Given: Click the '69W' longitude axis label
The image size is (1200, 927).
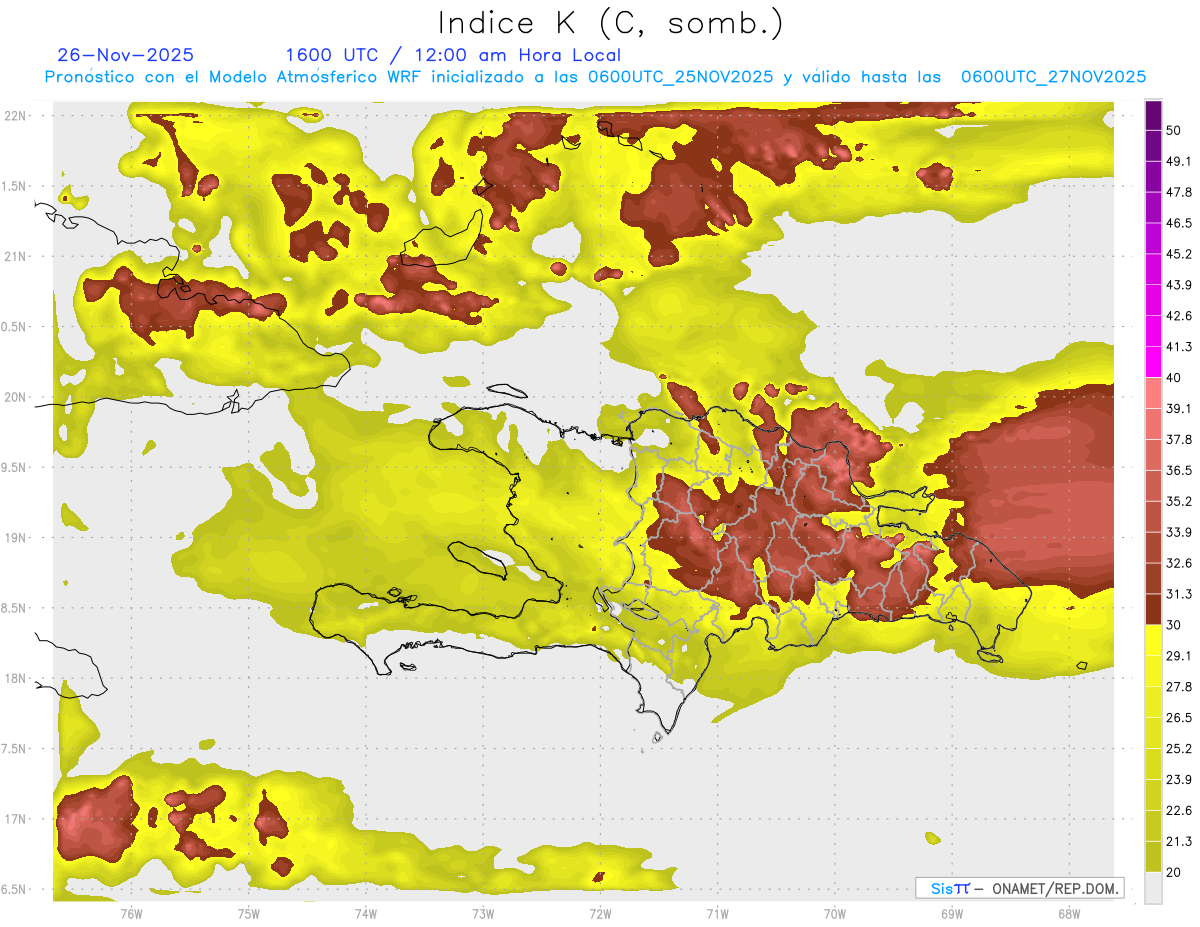Looking at the screenshot, I should [x=951, y=913].
